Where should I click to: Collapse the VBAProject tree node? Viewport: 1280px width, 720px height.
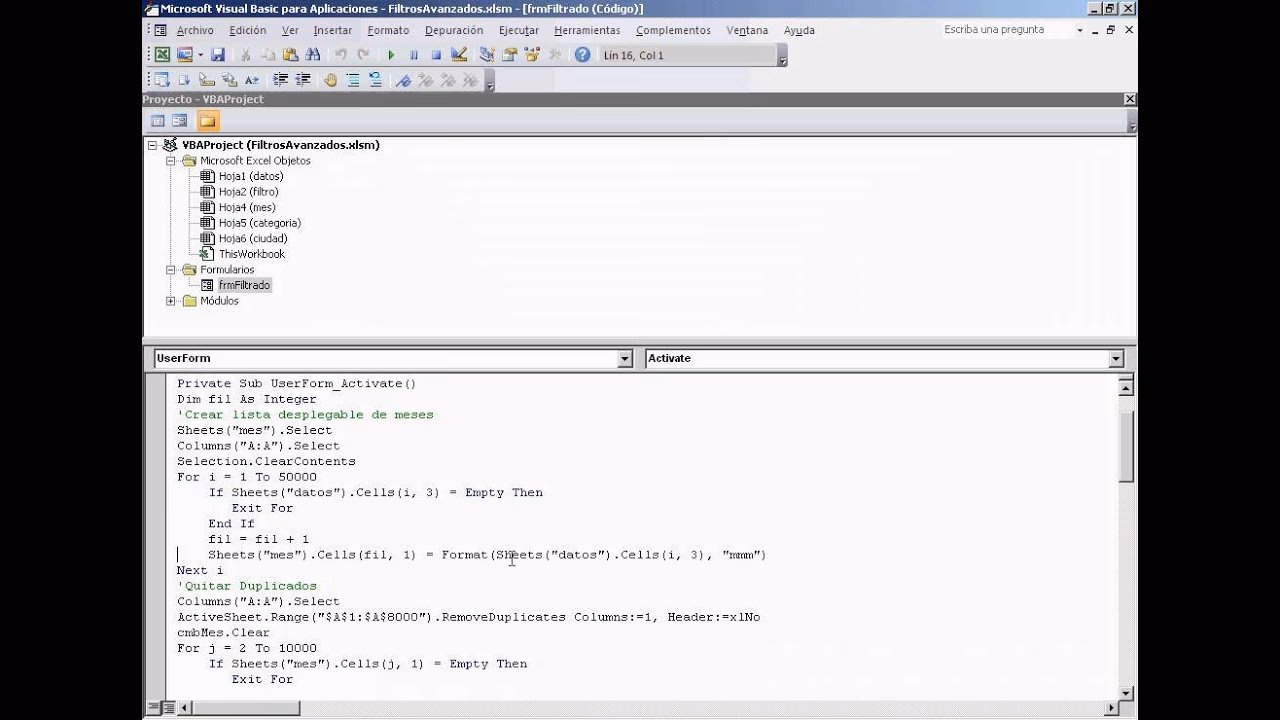click(x=153, y=145)
